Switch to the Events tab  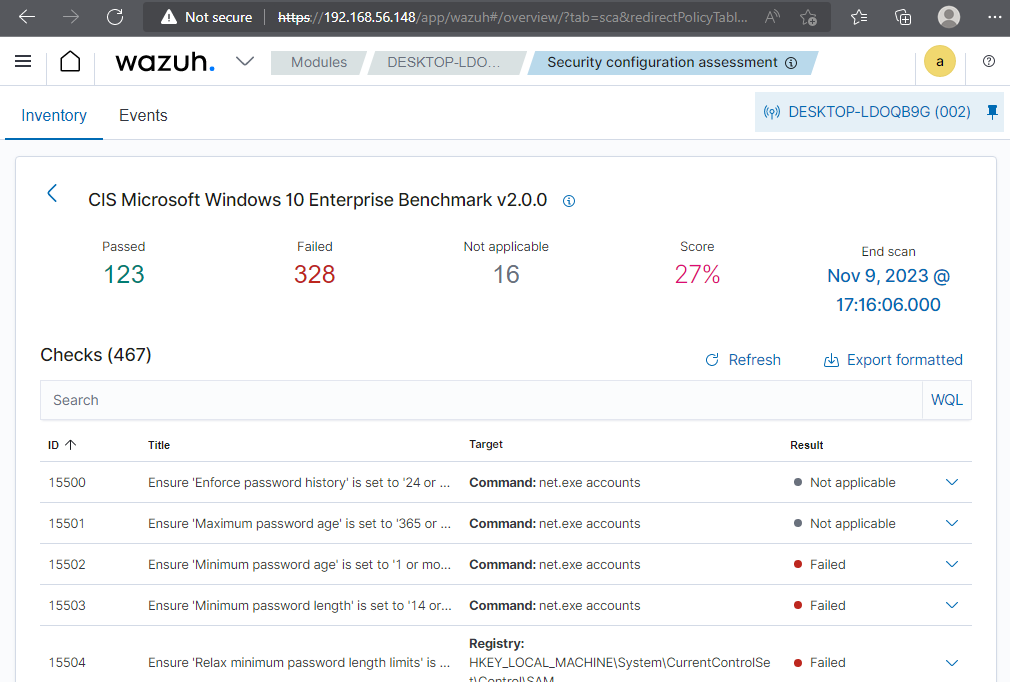(143, 115)
